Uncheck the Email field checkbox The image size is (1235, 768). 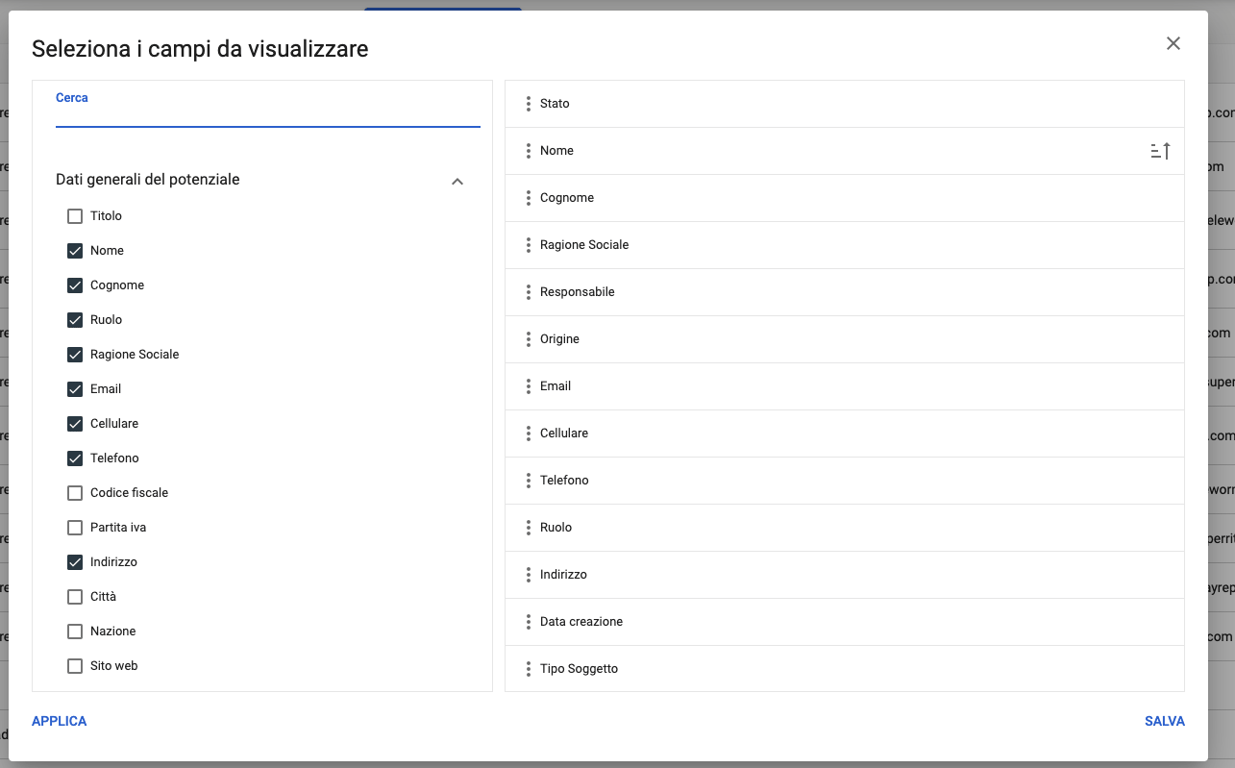click(75, 389)
